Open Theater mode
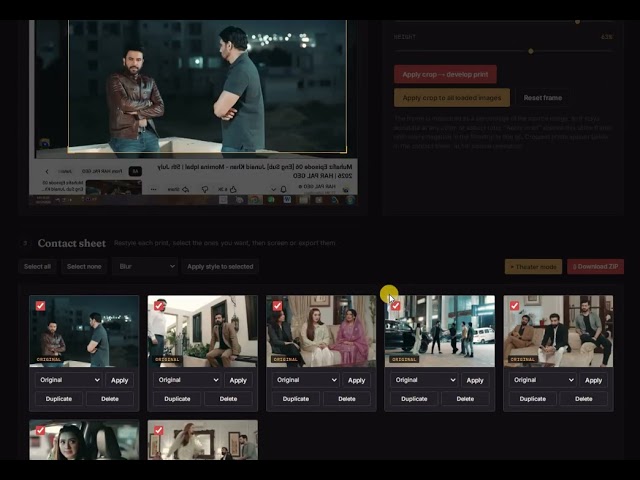 pyautogui.click(x=533, y=267)
